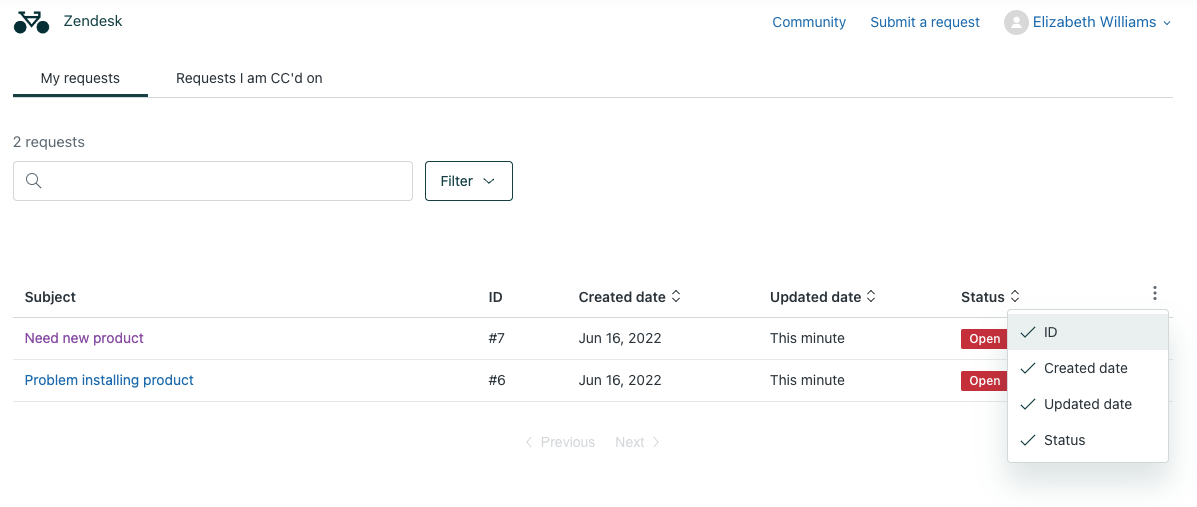
Task: Sort by Updated date arrows icon
Action: [x=871, y=297]
